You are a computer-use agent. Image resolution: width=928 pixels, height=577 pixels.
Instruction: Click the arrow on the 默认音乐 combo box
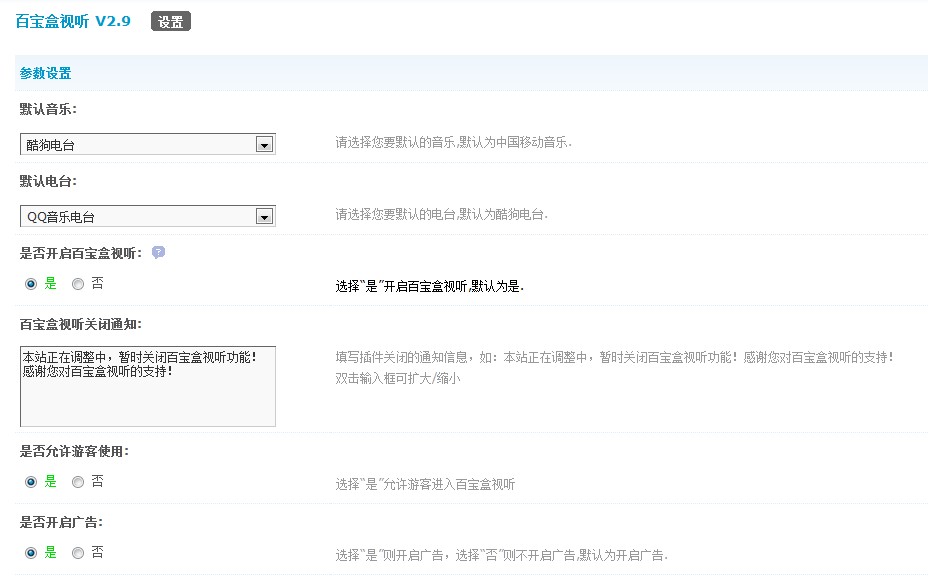pyautogui.click(x=264, y=143)
